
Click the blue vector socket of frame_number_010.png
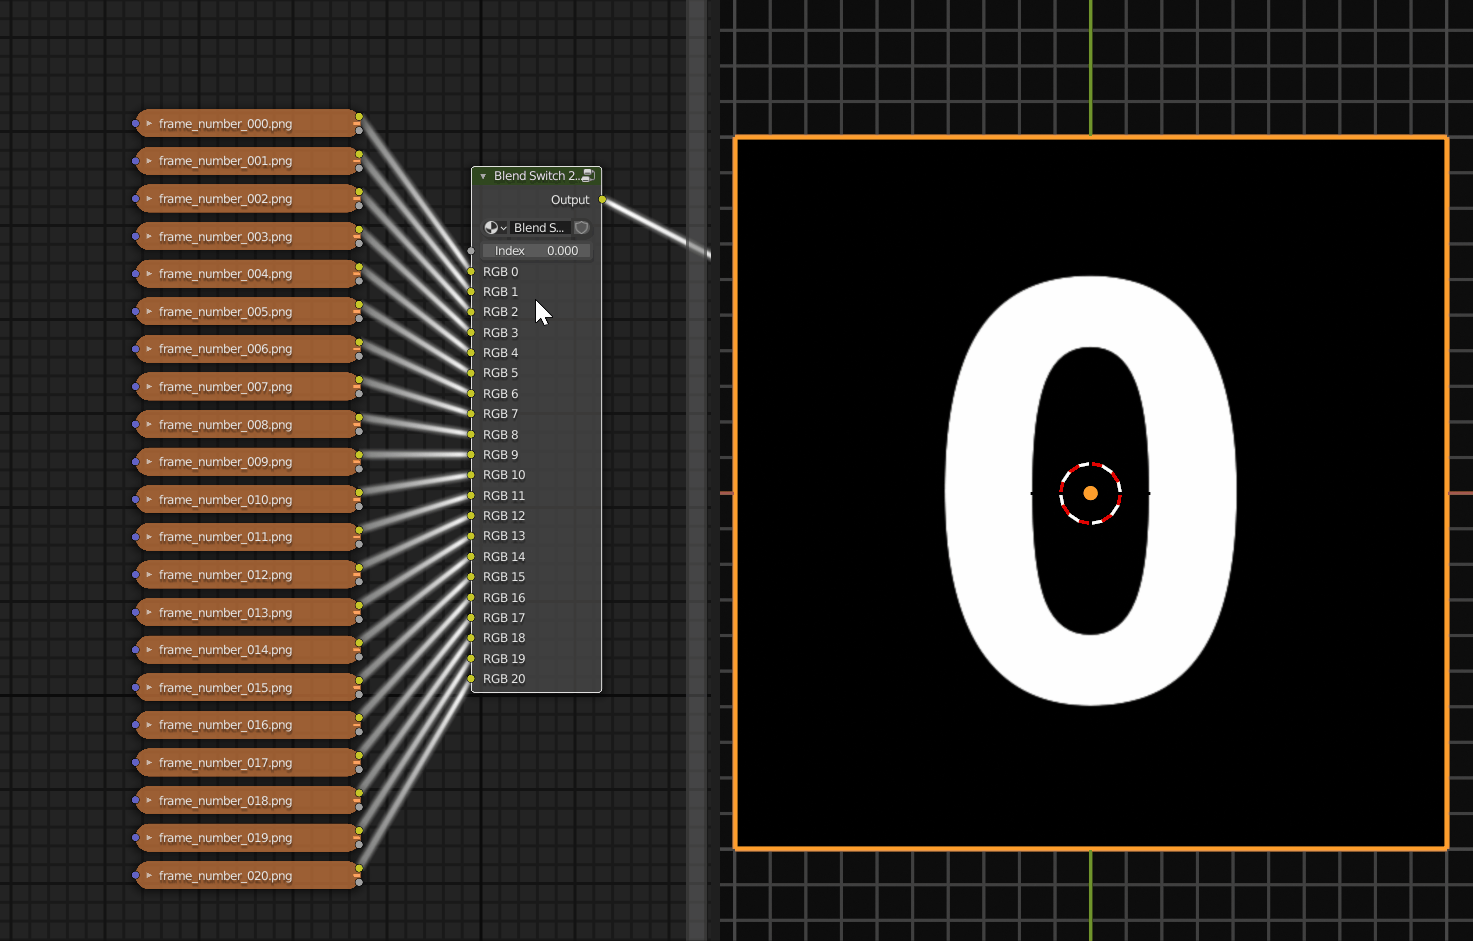point(136,500)
